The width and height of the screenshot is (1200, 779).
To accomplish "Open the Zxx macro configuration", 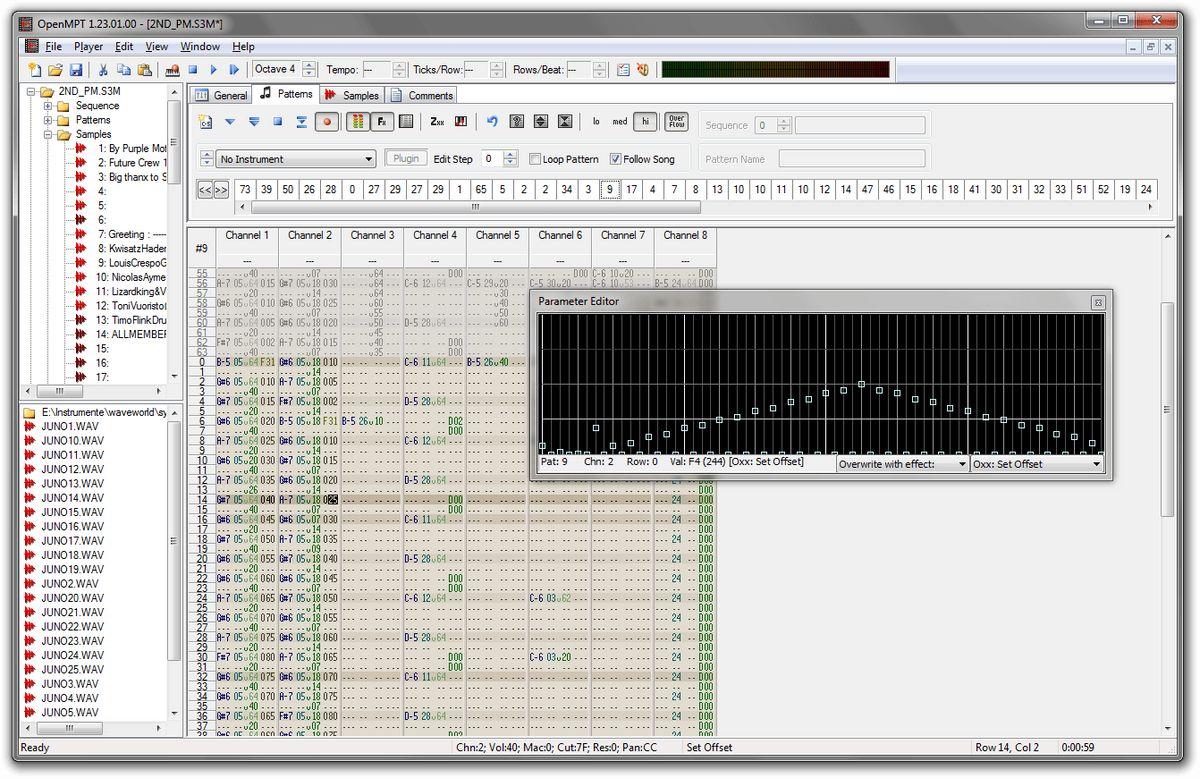I will (437, 122).
